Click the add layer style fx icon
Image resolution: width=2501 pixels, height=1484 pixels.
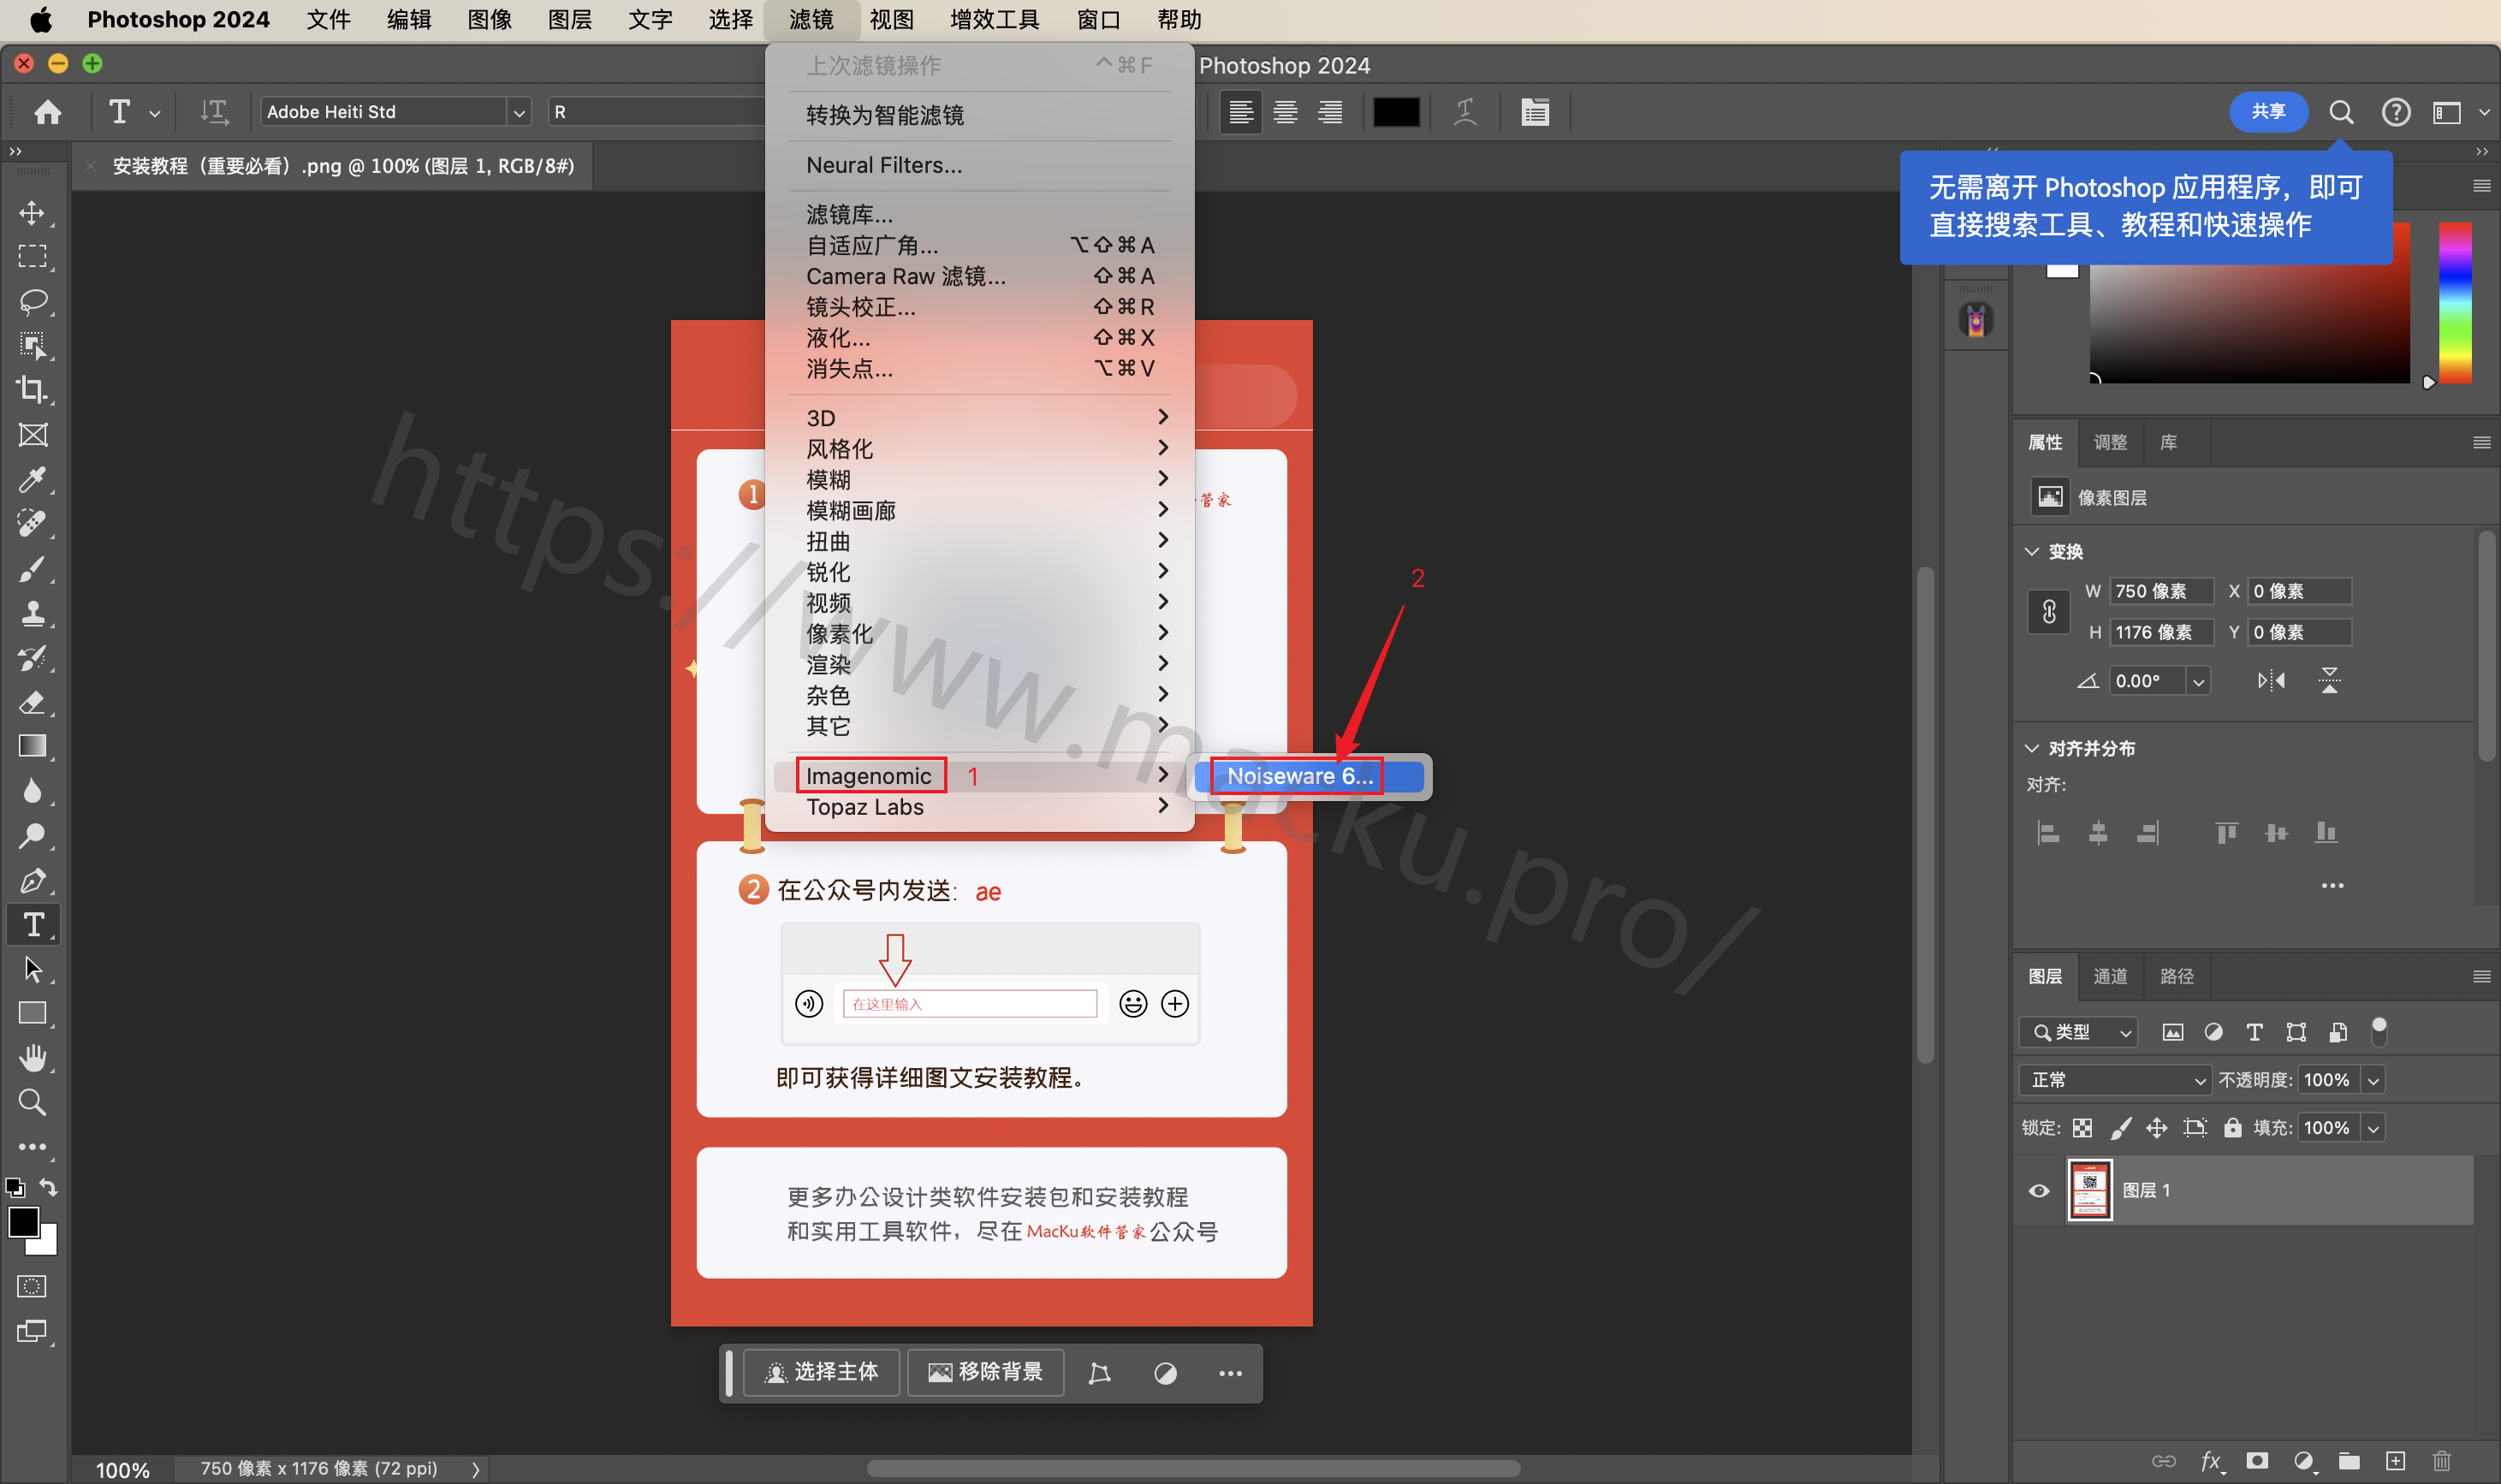click(2212, 1461)
